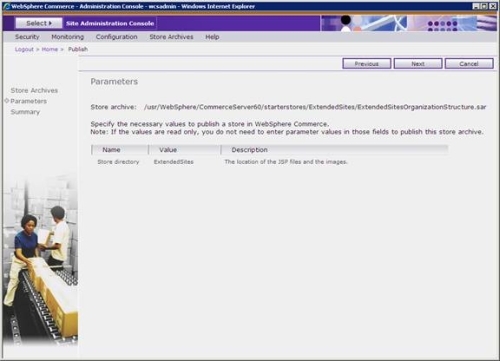Open the Store Archives menu
The image size is (500, 361).
[171, 37]
